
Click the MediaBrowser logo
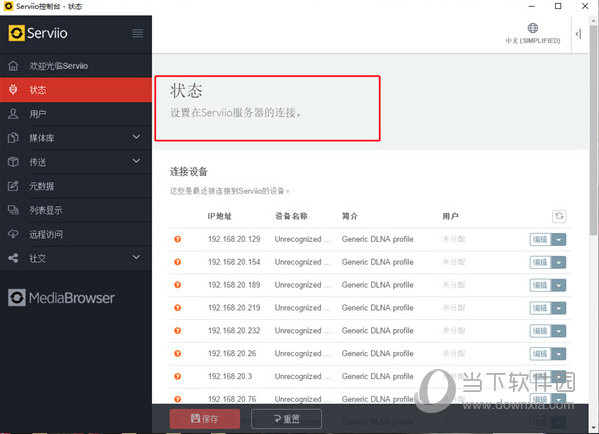point(61,298)
